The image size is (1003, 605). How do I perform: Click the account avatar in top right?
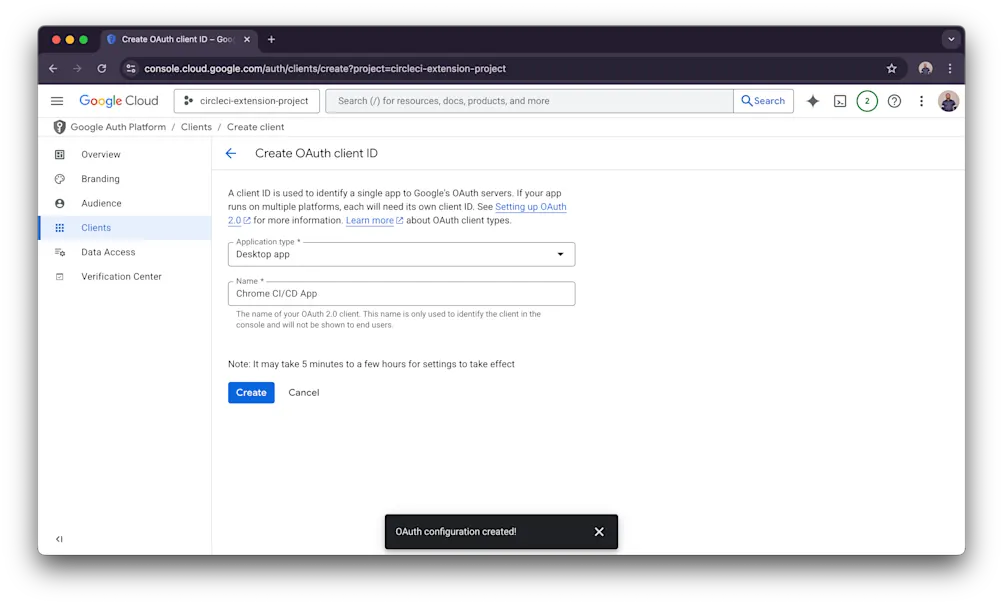pyautogui.click(x=948, y=101)
